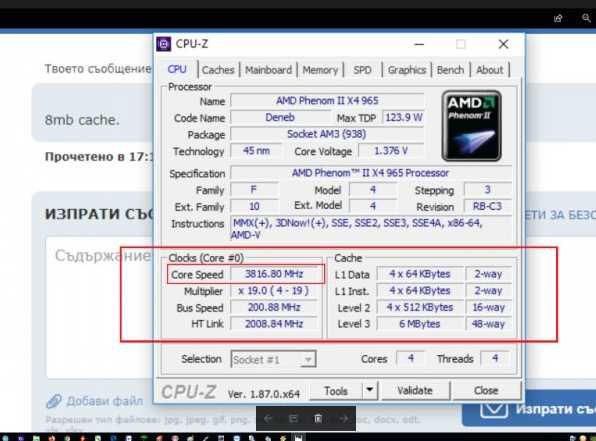Click the Ext. Family value 10
This screenshot has height=441, width=596.
click(x=254, y=206)
